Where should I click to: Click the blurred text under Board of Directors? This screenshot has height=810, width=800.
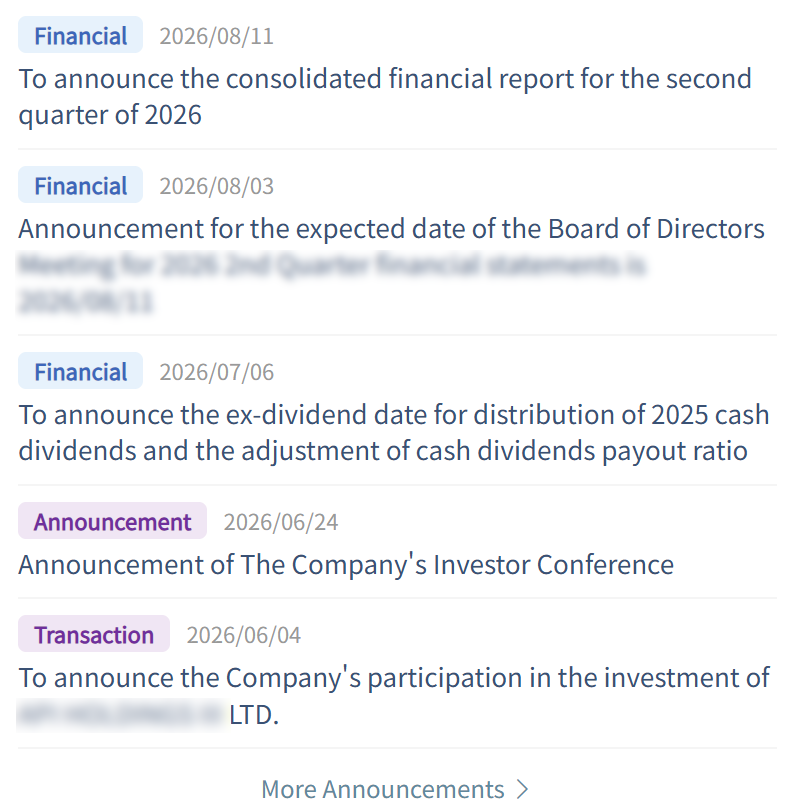pos(331,283)
